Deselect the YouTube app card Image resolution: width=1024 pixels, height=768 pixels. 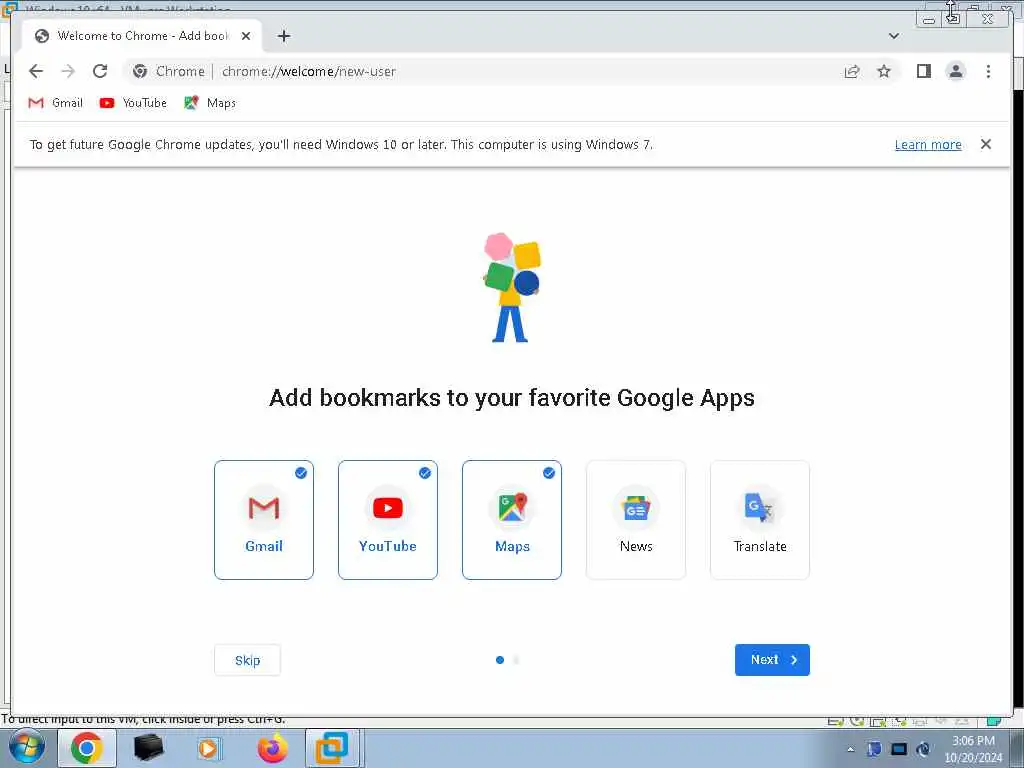click(x=388, y=520)
